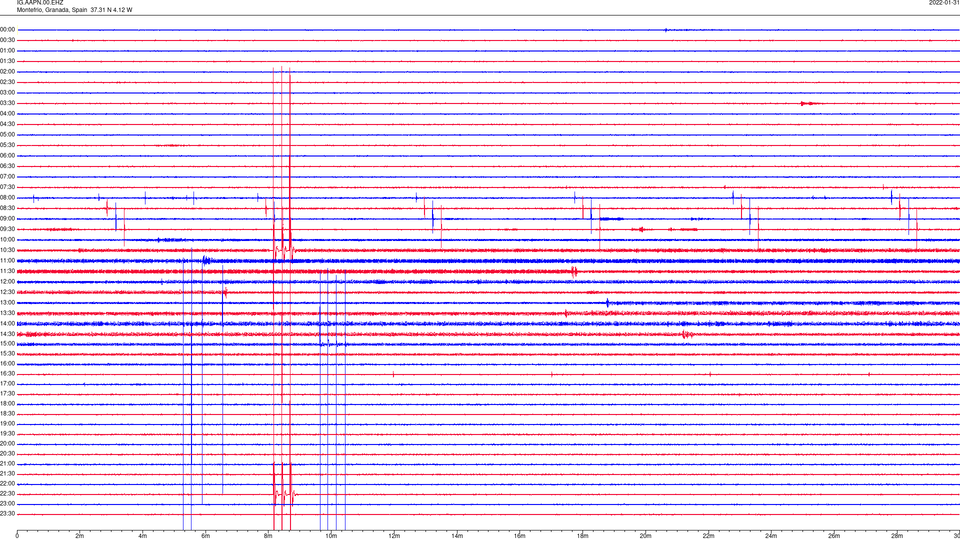Select the 15:30 time row label

(7, 354)
